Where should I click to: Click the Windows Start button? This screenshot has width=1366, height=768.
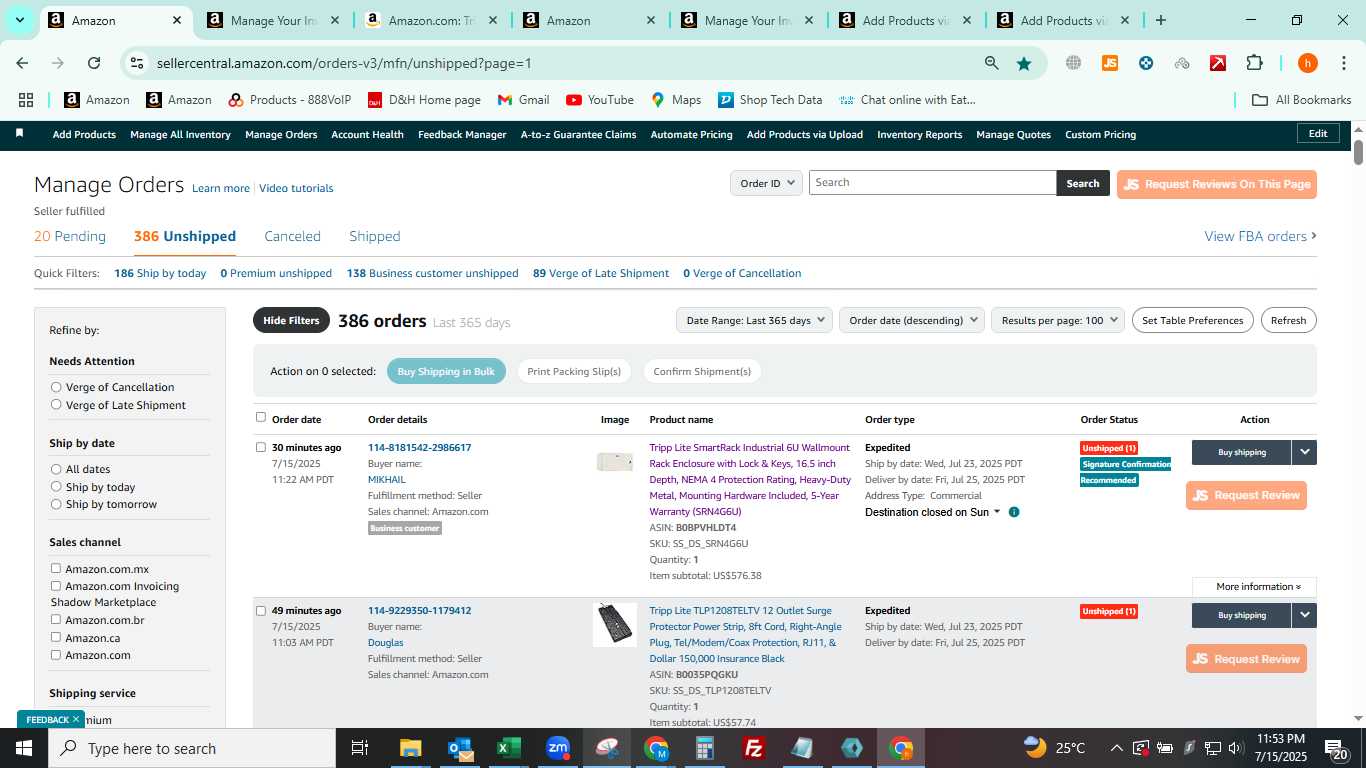click(24, 748)
